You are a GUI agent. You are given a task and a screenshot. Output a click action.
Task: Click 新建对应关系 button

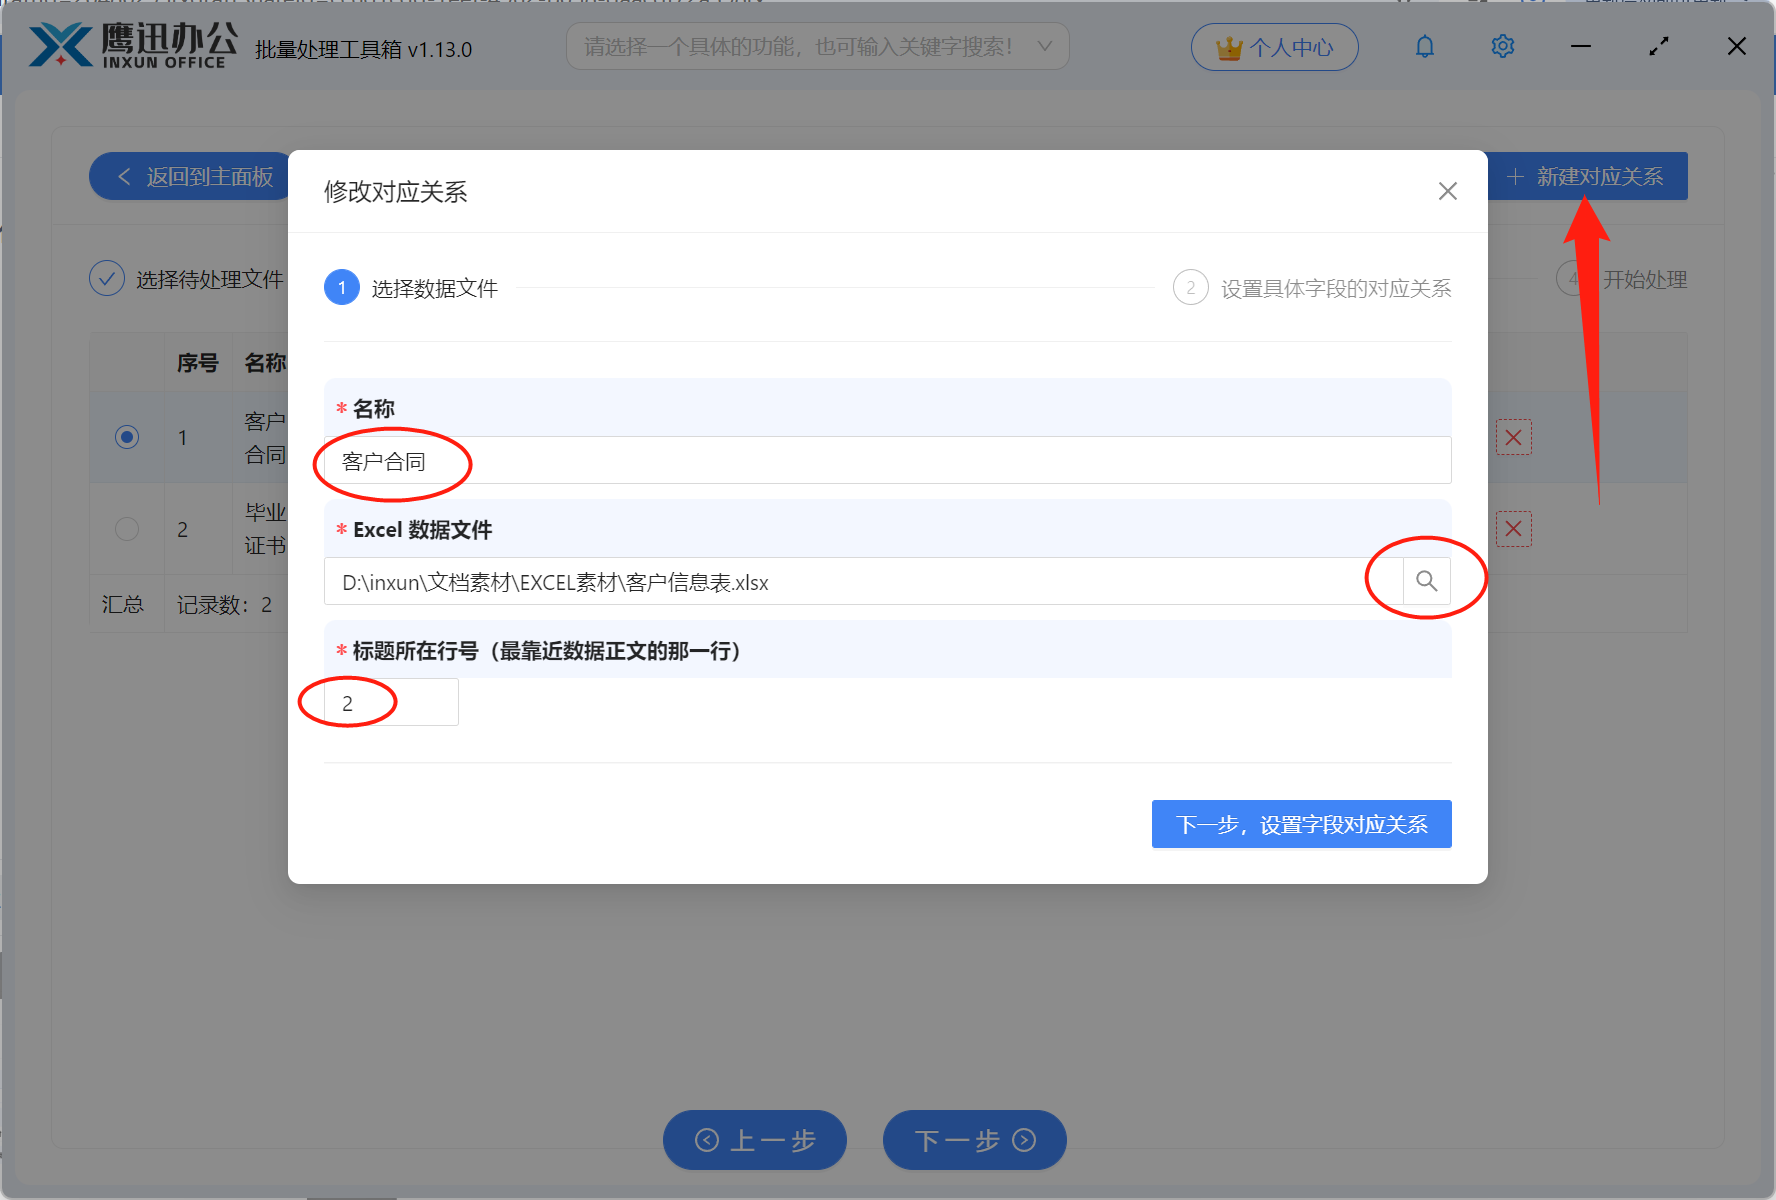coord(1587,176)
